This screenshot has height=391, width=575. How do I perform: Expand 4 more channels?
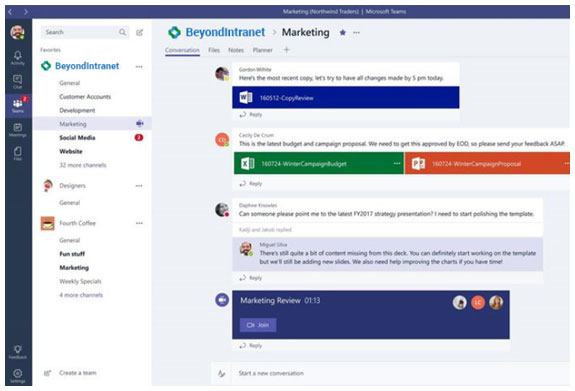click(x=81, y=295)
